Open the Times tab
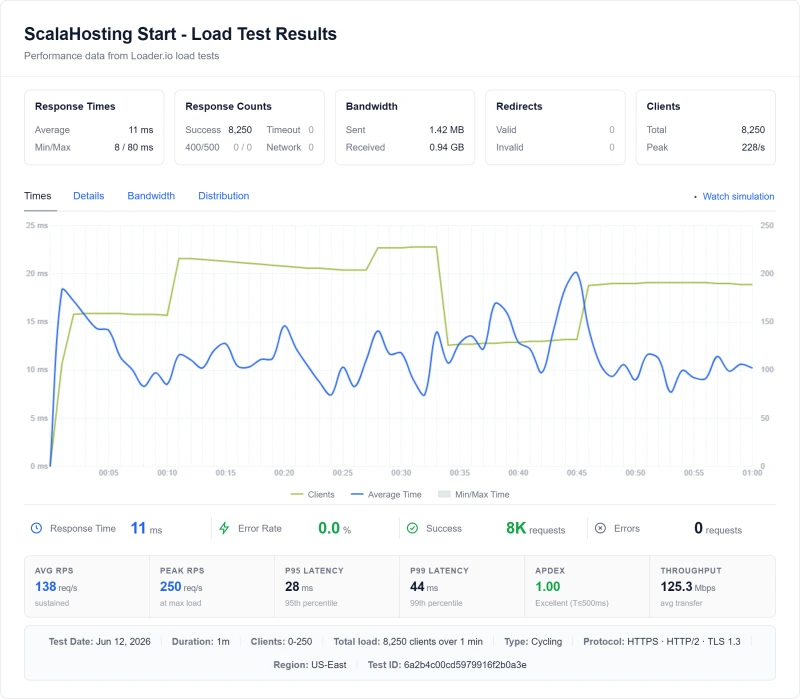Screen dimensions: 800x699 pos(38,196)
